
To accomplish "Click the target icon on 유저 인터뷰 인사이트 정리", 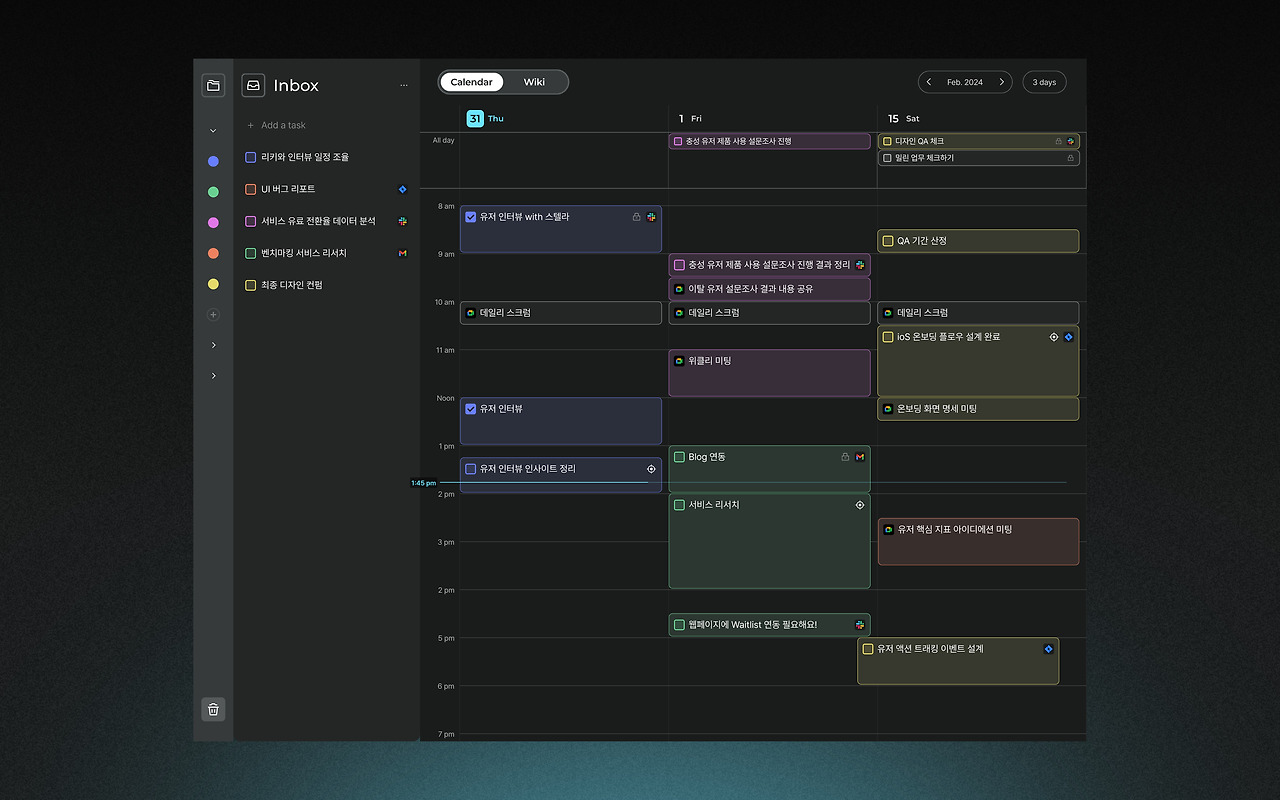I will coord(651,468).
